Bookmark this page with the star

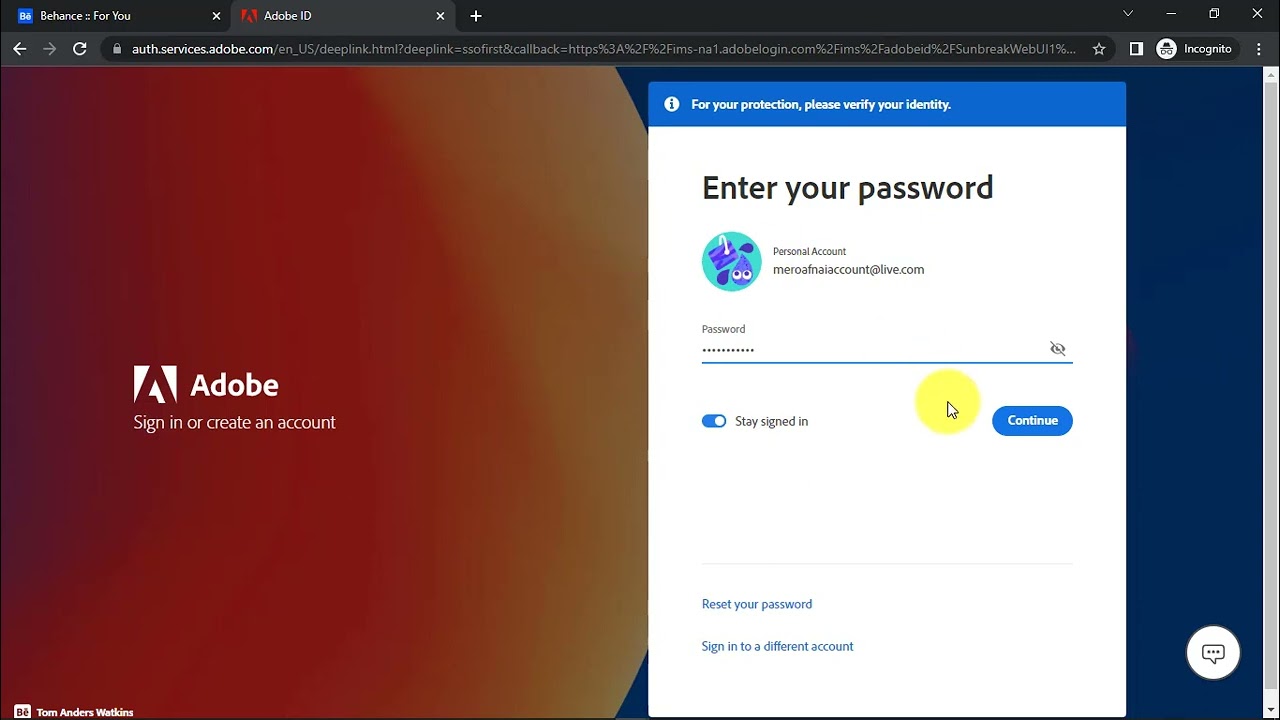(x=1099, y=49)
